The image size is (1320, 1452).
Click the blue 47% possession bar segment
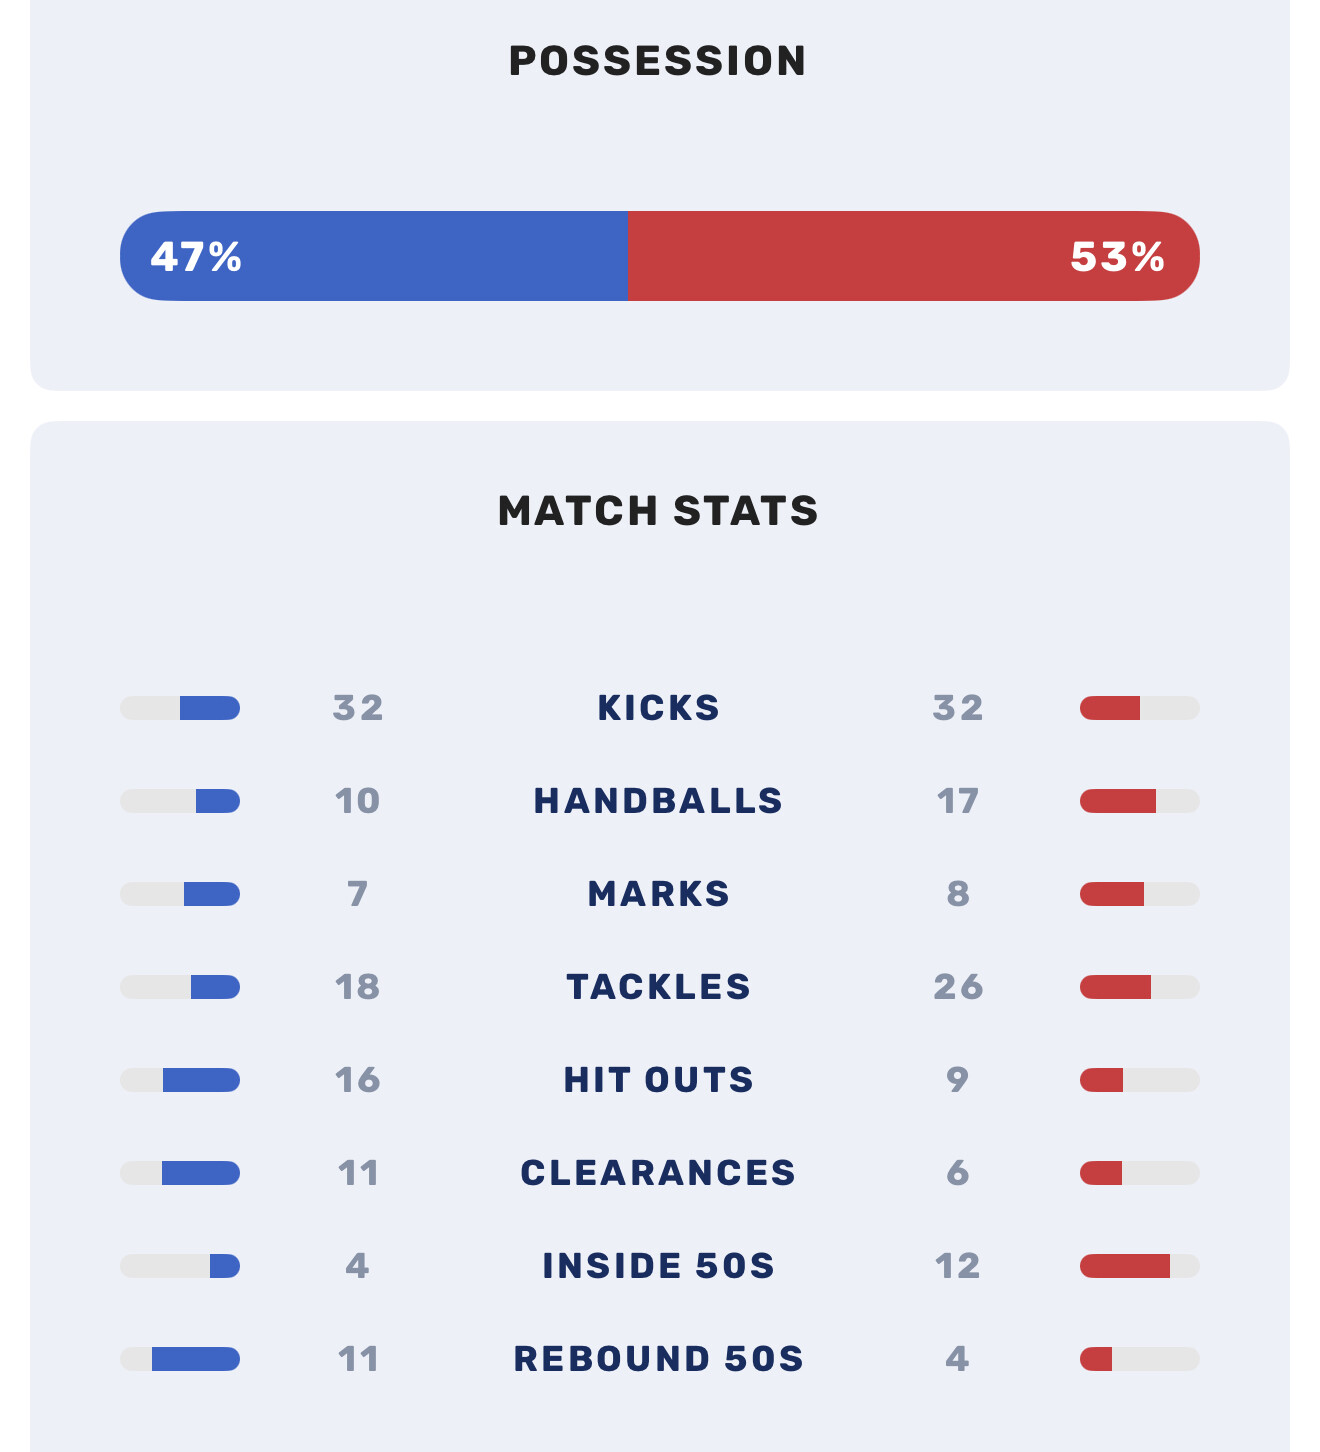click(x=373, y=256)
